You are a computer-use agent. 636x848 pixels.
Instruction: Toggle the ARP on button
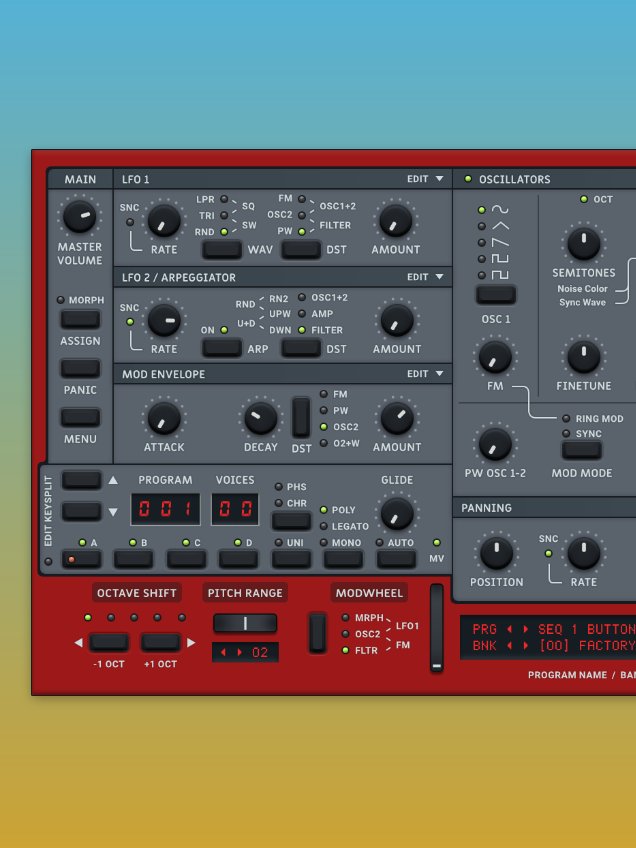[x=222, y=348]
